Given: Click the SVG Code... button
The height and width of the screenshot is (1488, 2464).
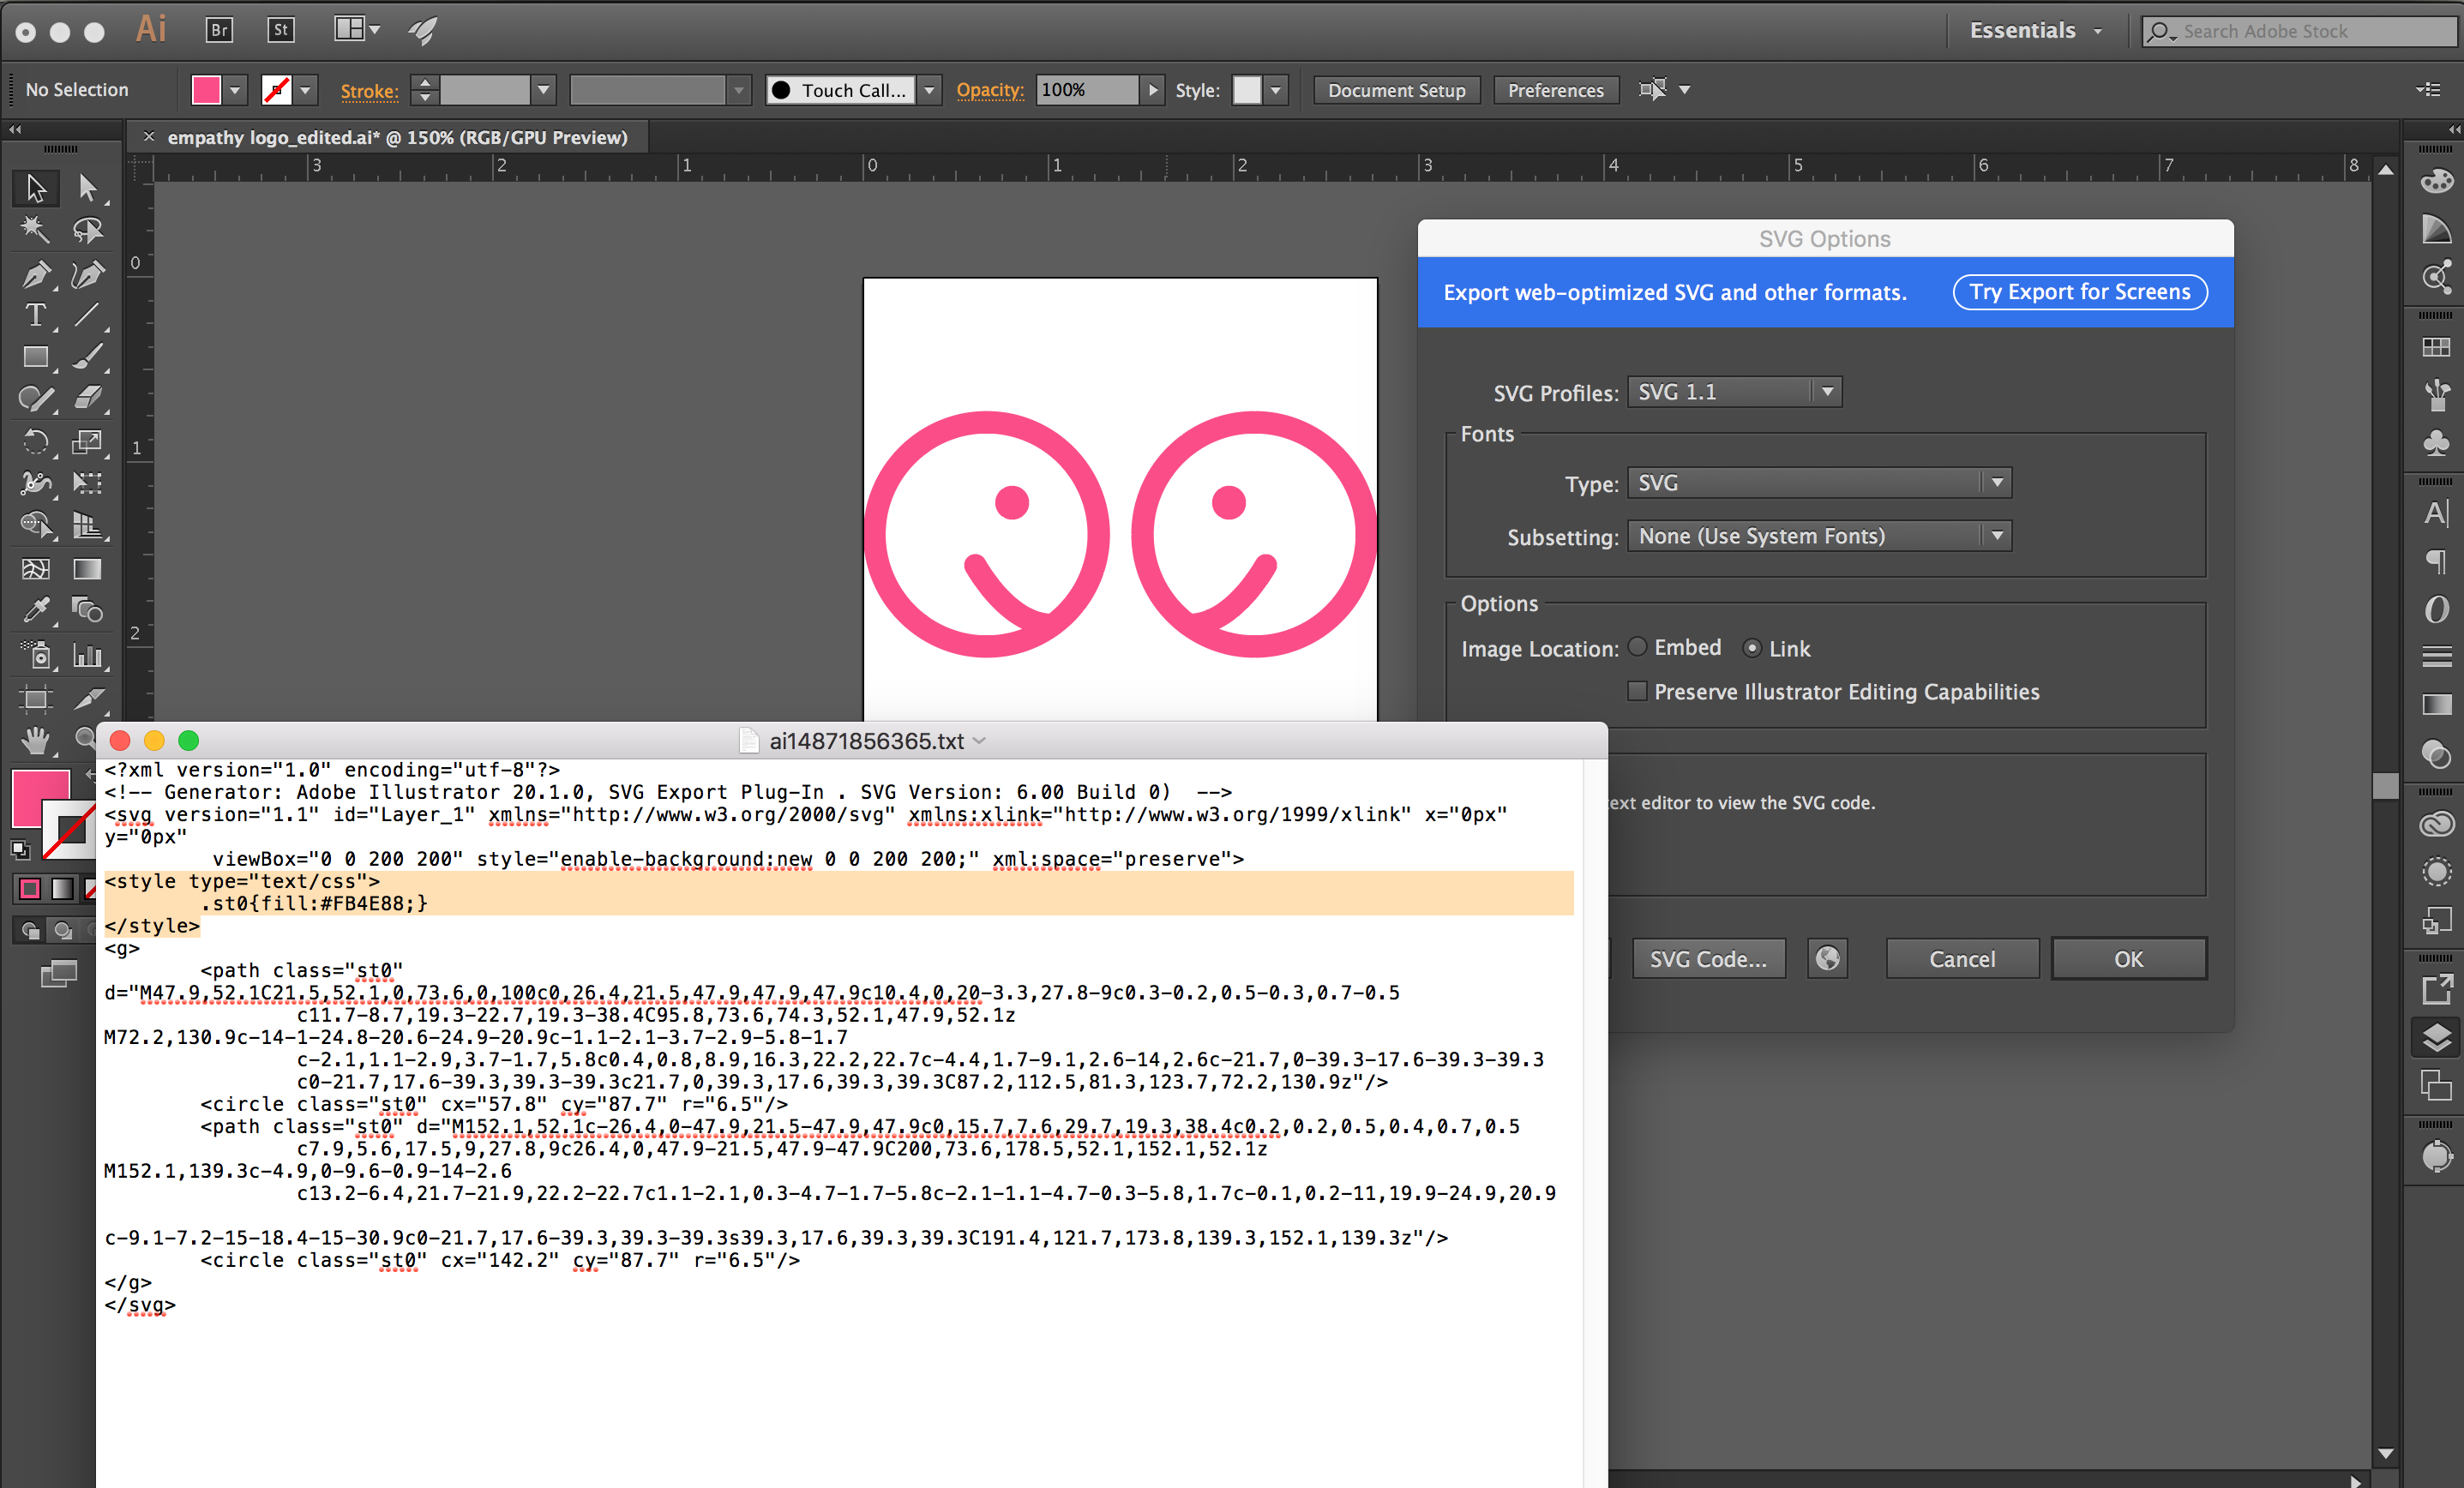Looking at the screenshot, I should pos(1708,959).
